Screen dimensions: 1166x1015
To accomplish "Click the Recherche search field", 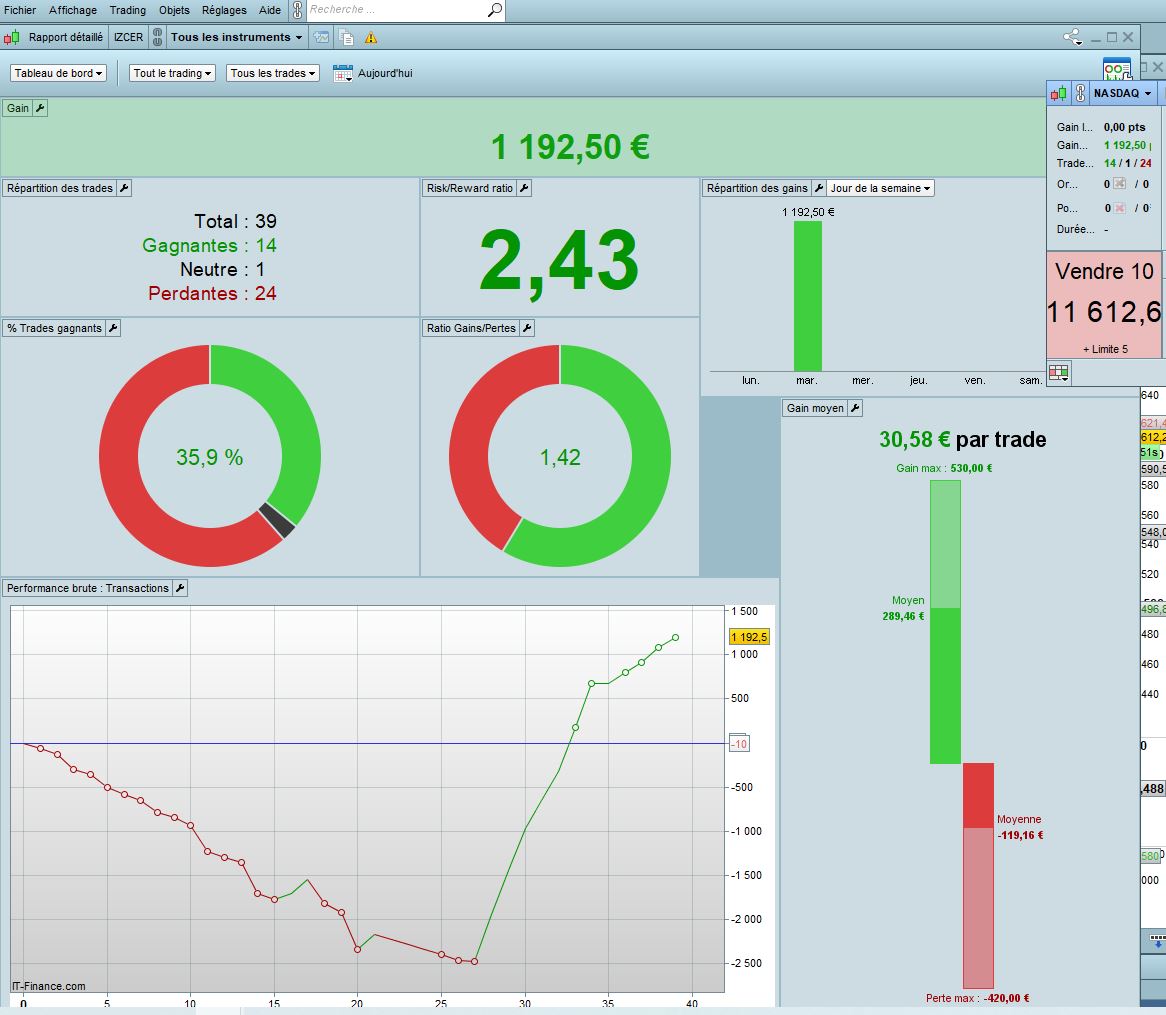I will click(x=396, y=10).
